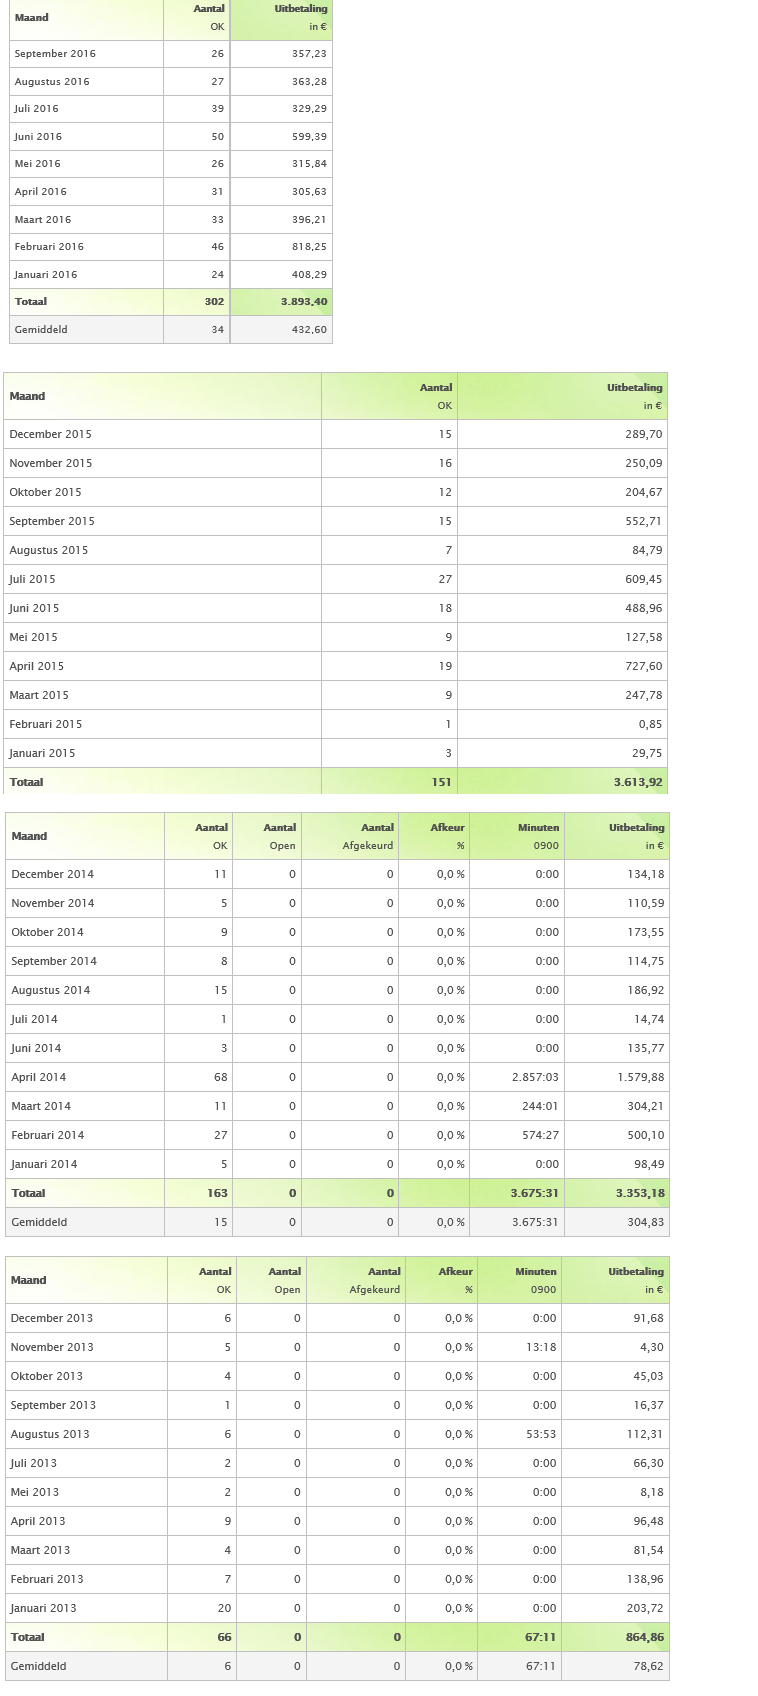Select the Augustus 2013 minutes 53:53
The image size is (758, 1696).
click(541, 1435)
